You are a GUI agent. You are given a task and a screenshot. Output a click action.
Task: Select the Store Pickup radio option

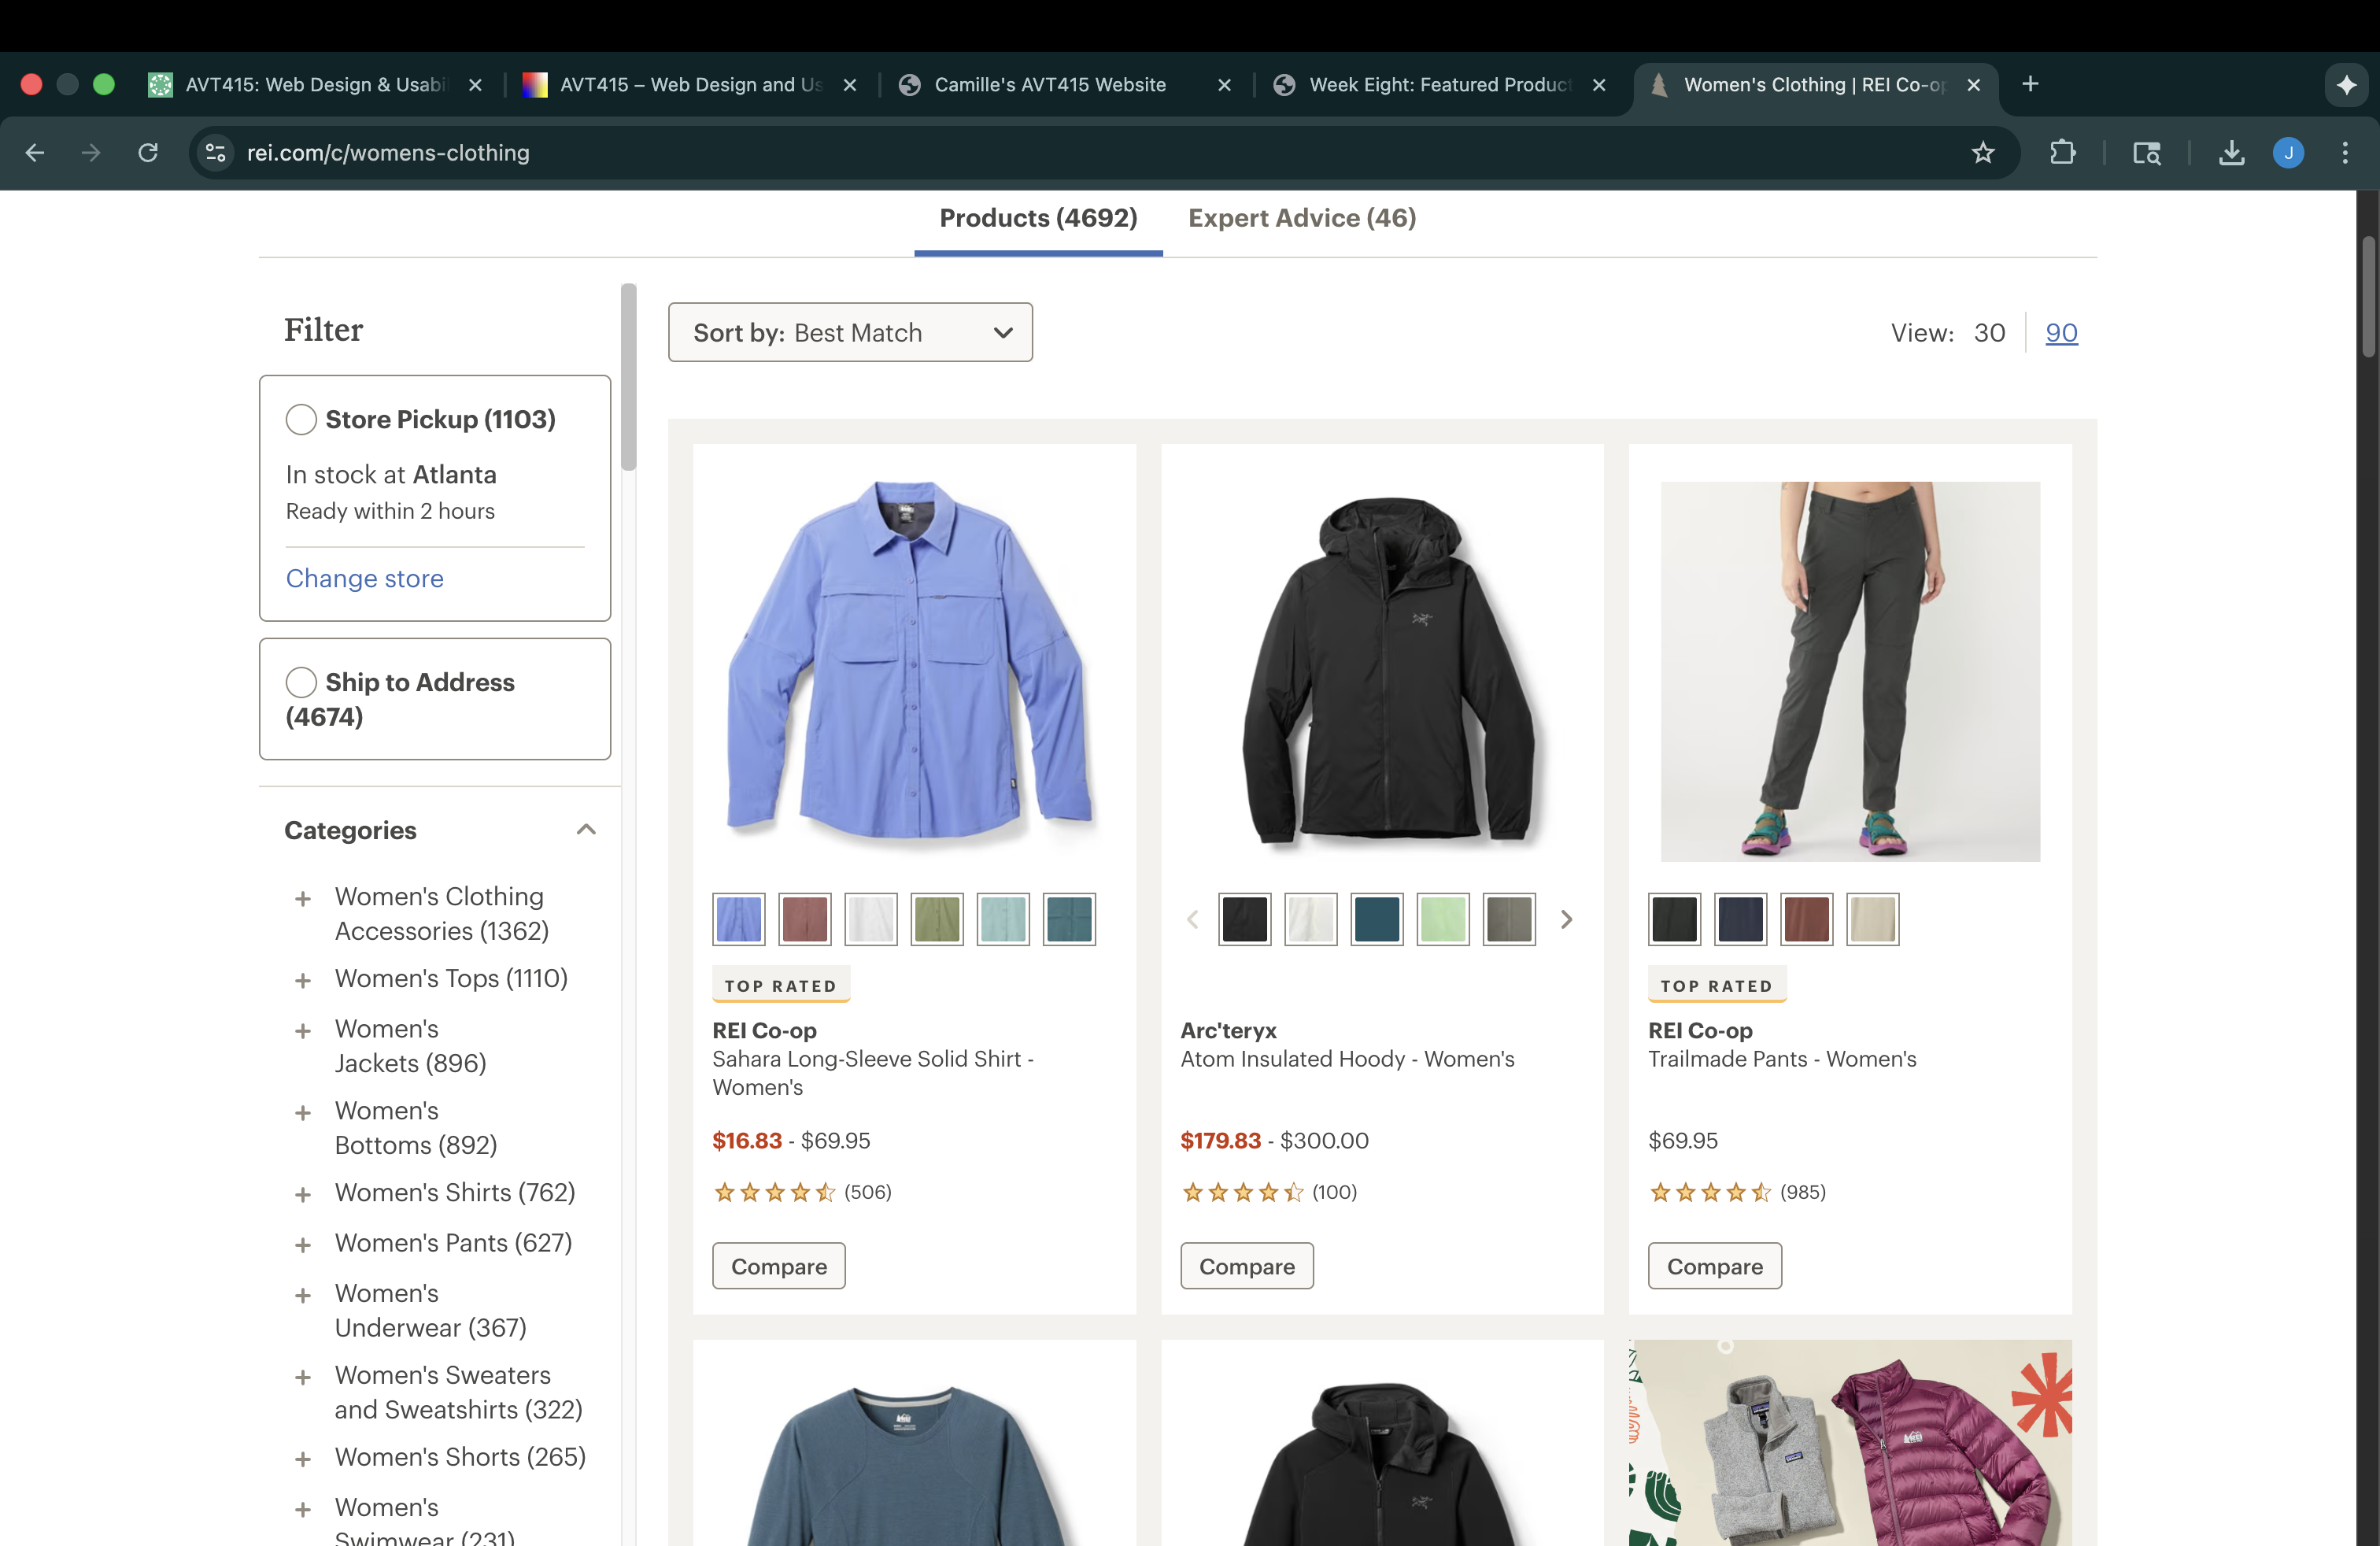pos(301,419)
